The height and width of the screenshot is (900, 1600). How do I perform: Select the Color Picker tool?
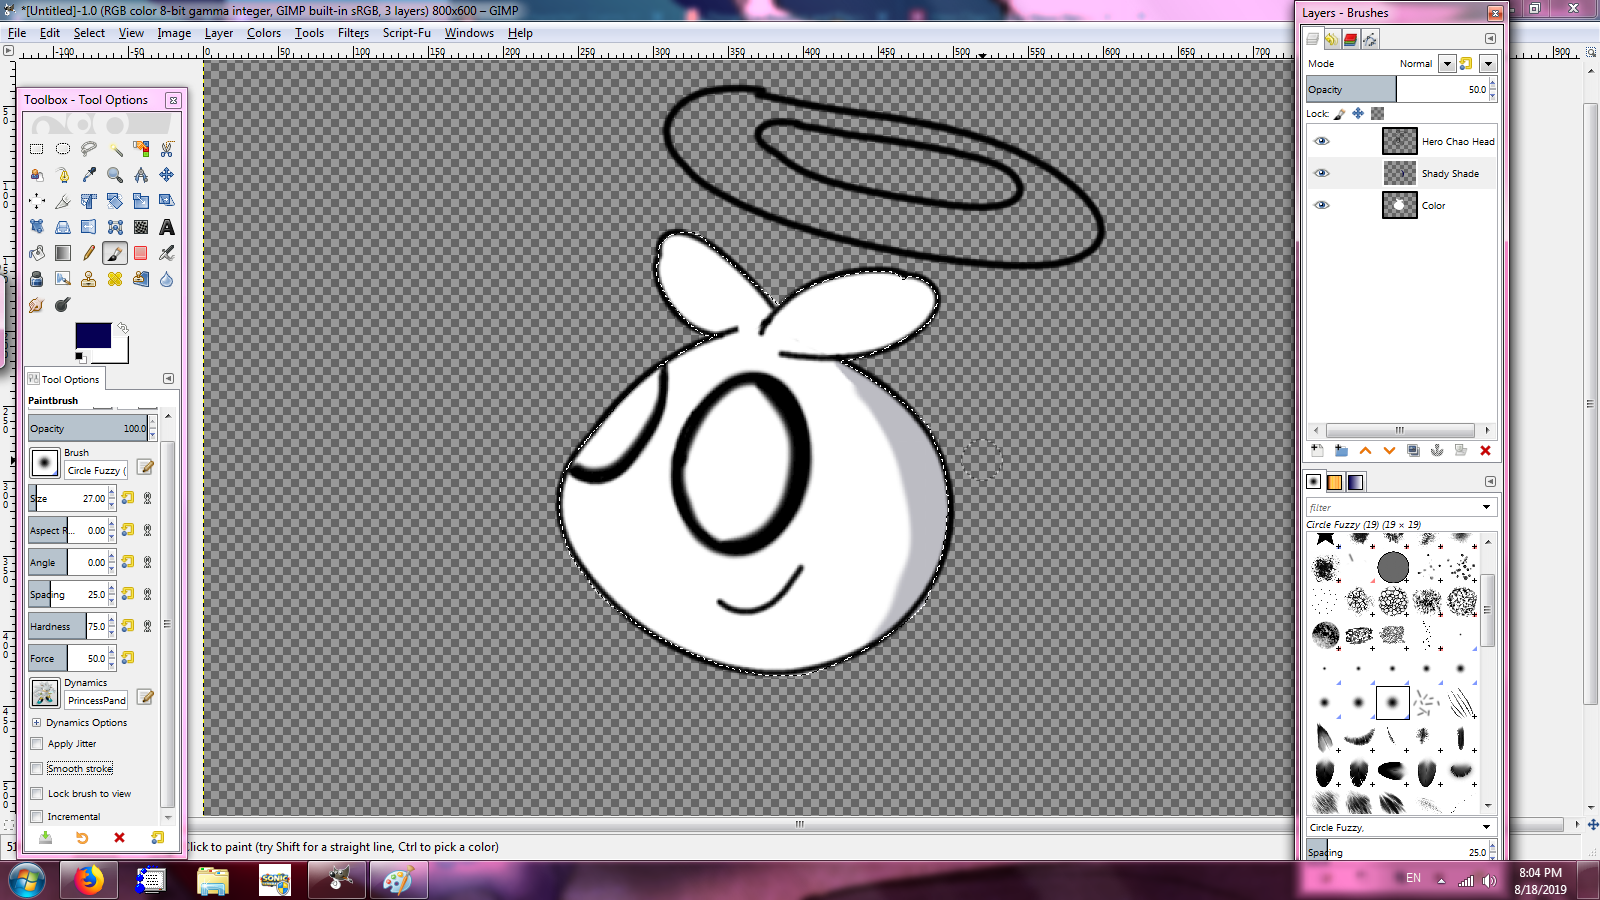[88, 175]
